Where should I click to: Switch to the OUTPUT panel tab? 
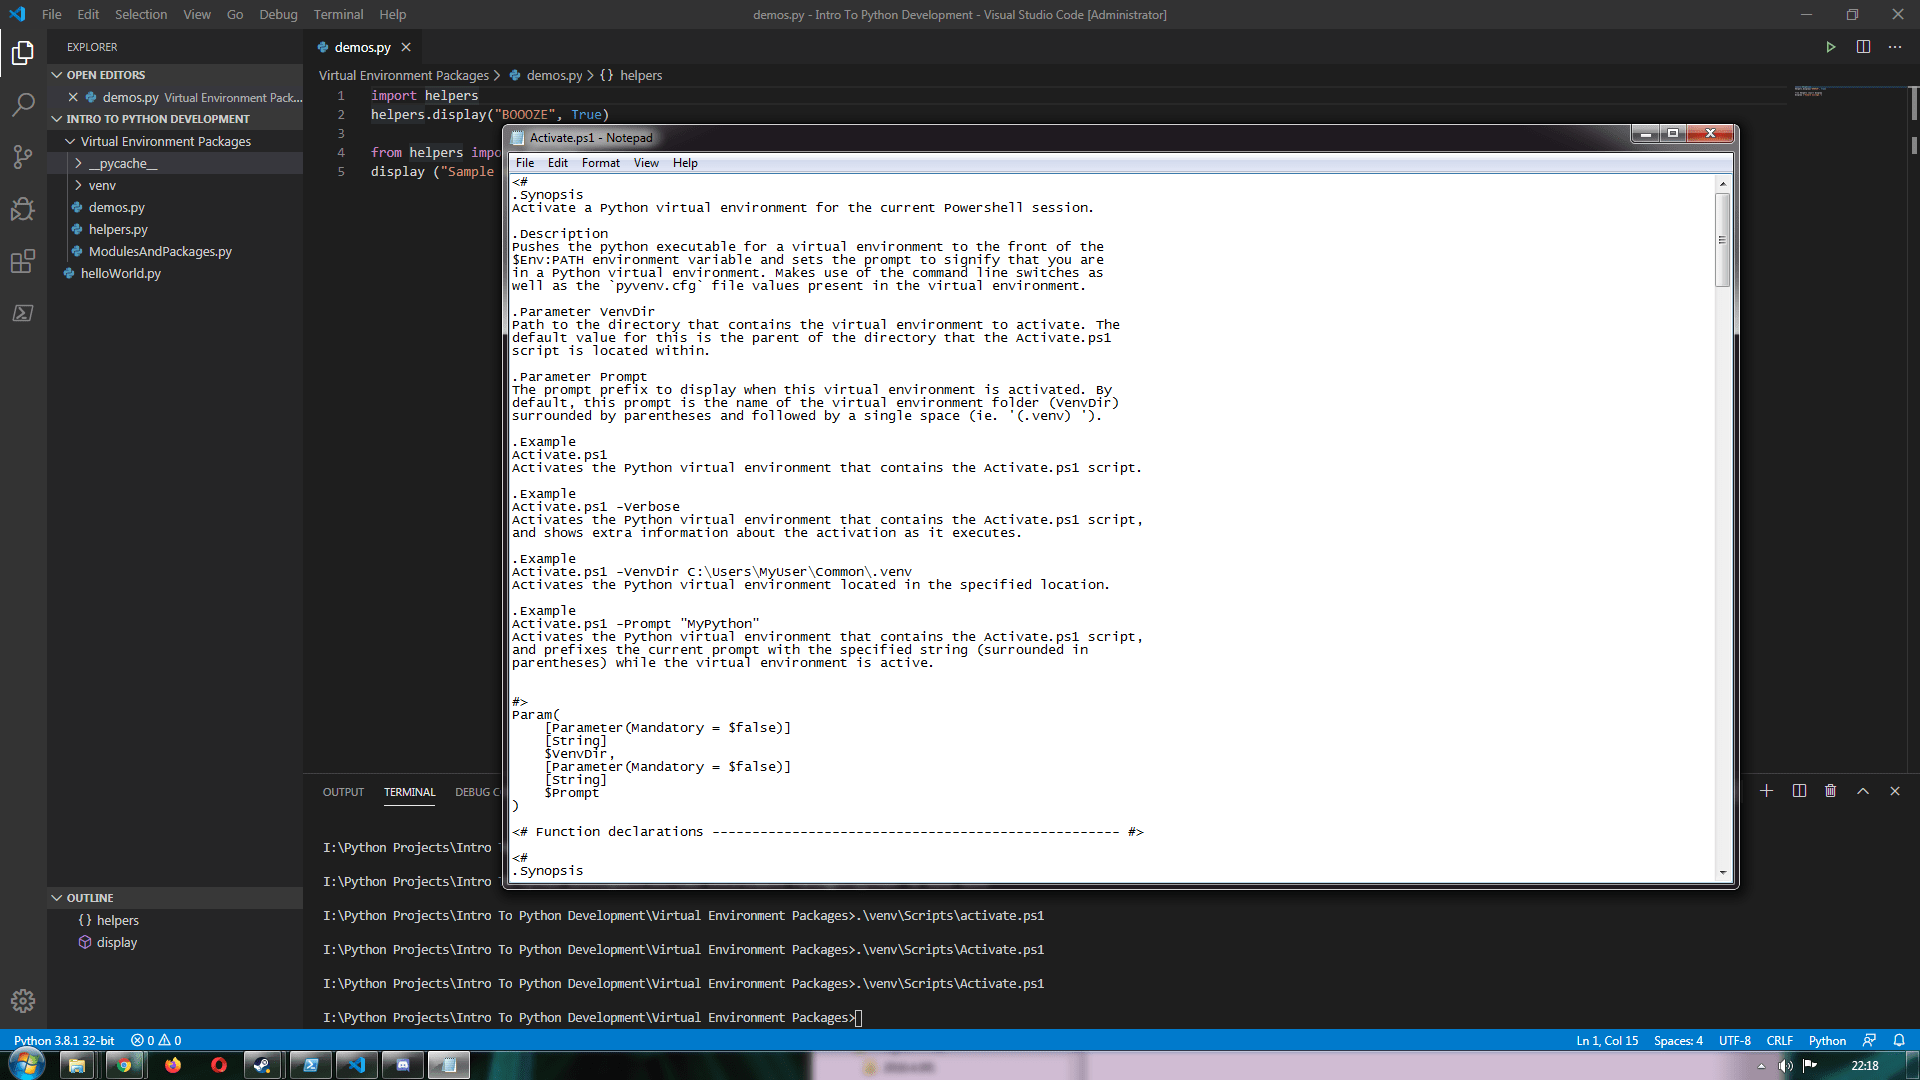(343, 792)
